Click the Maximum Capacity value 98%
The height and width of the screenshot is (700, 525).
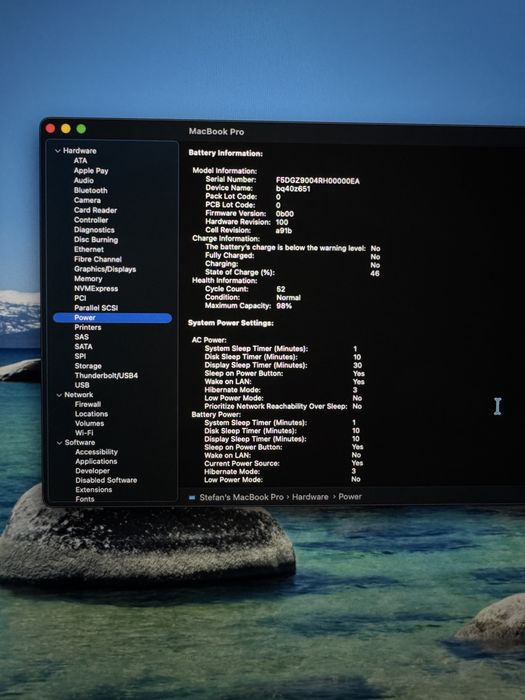click(x=284, y=306)
